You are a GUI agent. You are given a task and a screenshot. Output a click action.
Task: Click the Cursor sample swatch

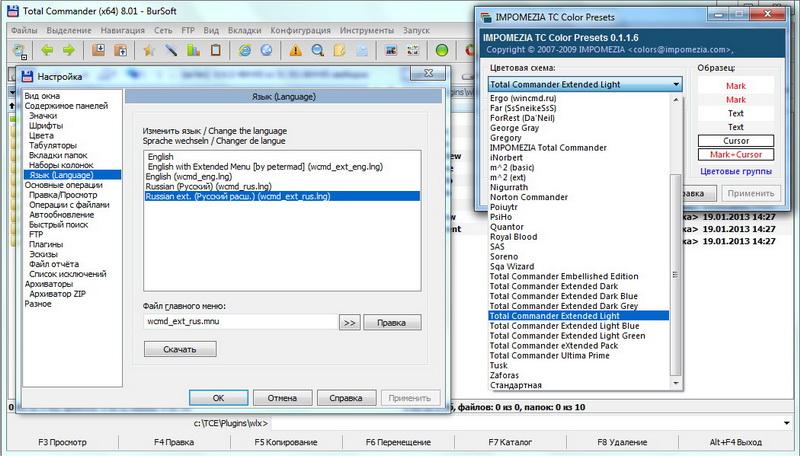(736, 141)
